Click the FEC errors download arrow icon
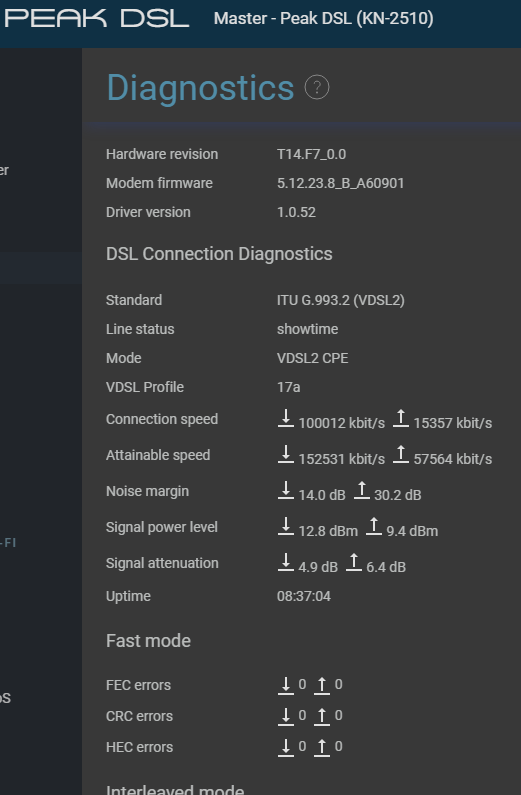Screen dimensions: 521x795 [x=286, y=685]
